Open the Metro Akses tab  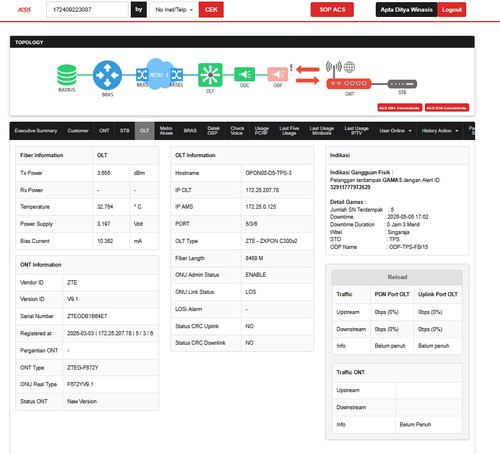tap(166, 131)
